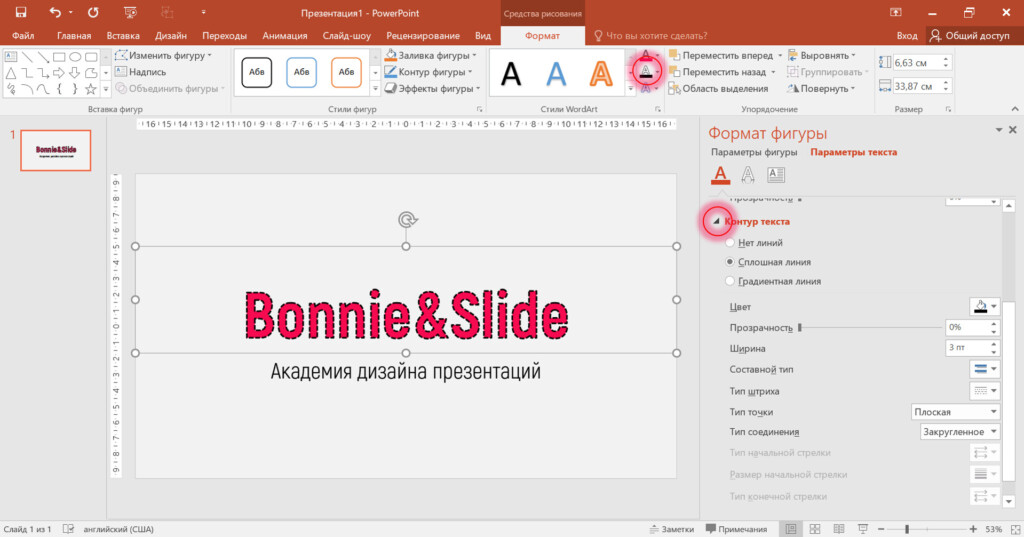Screen dimensions: 1024x537
Task: Open the Цвет outline color picker
Action: (x=984, y=306)
